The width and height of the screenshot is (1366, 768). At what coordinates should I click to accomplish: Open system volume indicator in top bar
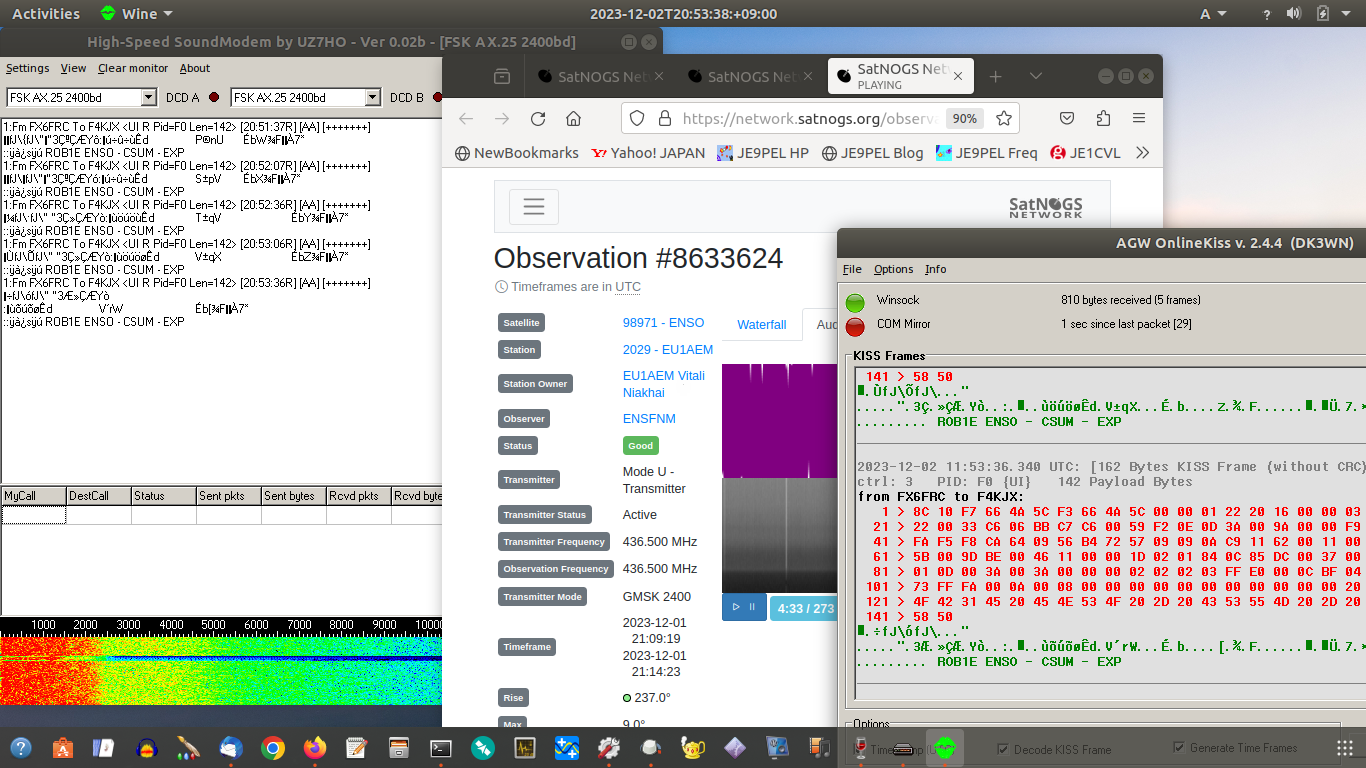point(1294,14)
